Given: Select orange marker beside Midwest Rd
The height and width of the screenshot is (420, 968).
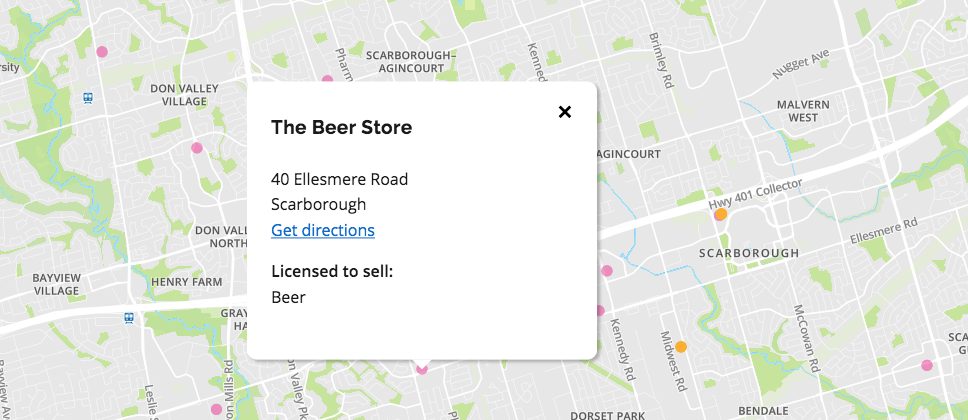Looking at the screenshot, I should tap(681, 347).
